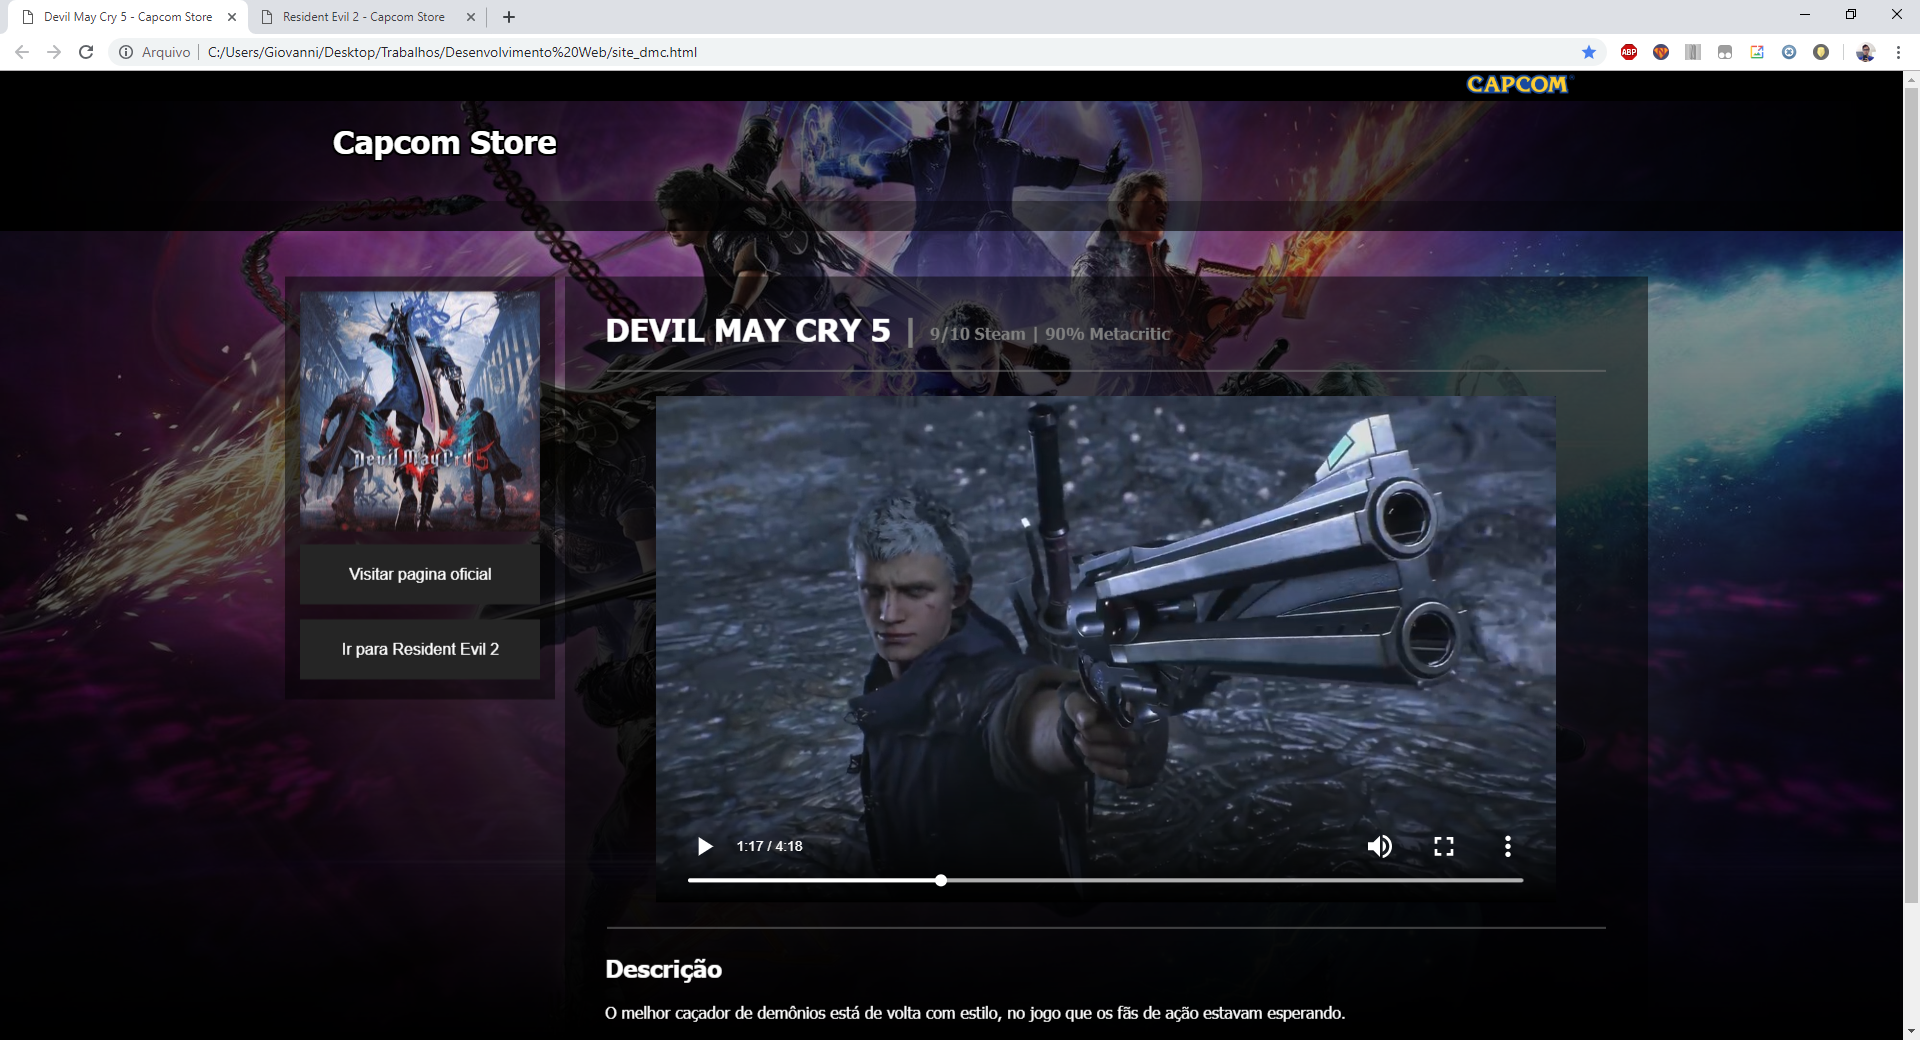Go back in browser history
1920x1040 pixels.
pyautogui.click(x=22, y=52)
